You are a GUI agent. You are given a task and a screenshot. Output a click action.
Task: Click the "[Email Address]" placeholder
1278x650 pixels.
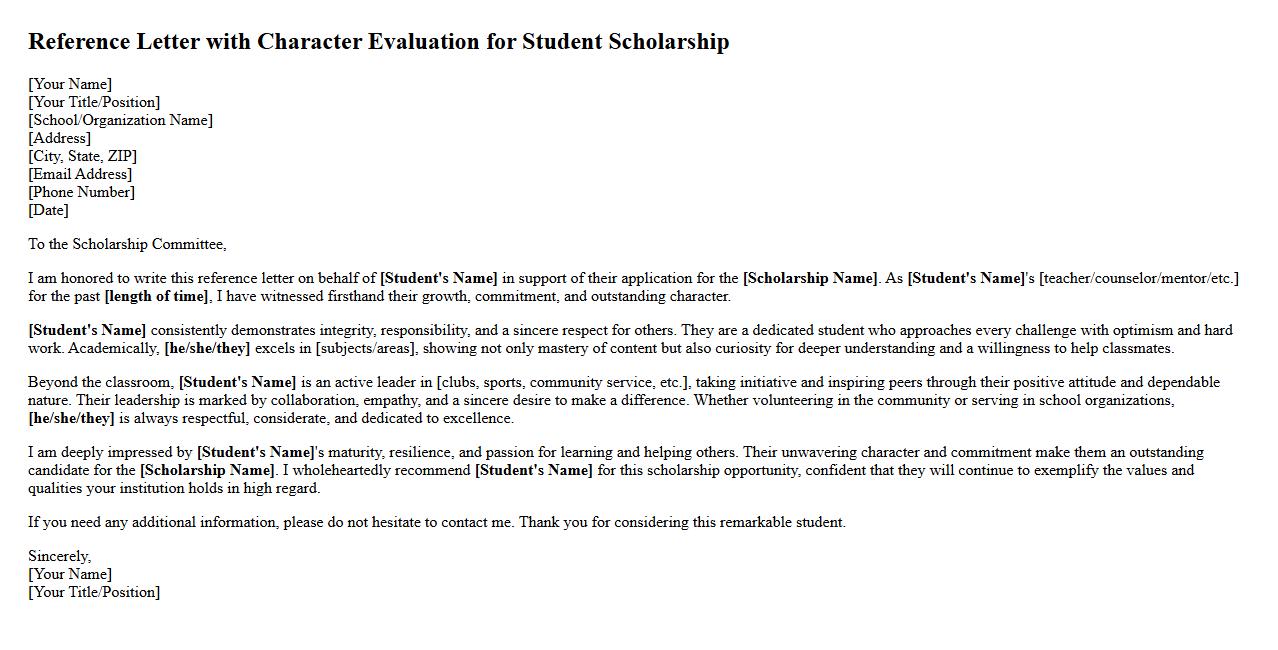pos(80,174)
